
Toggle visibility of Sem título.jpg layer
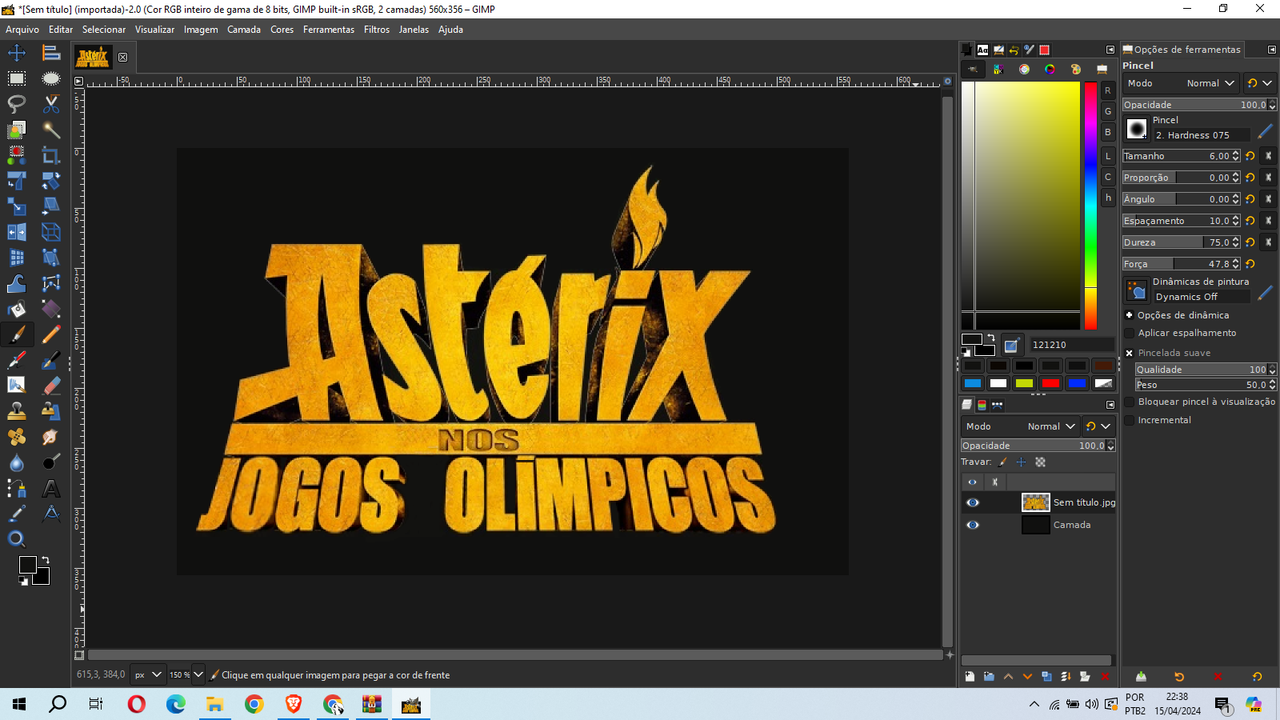tap(972, 502)
